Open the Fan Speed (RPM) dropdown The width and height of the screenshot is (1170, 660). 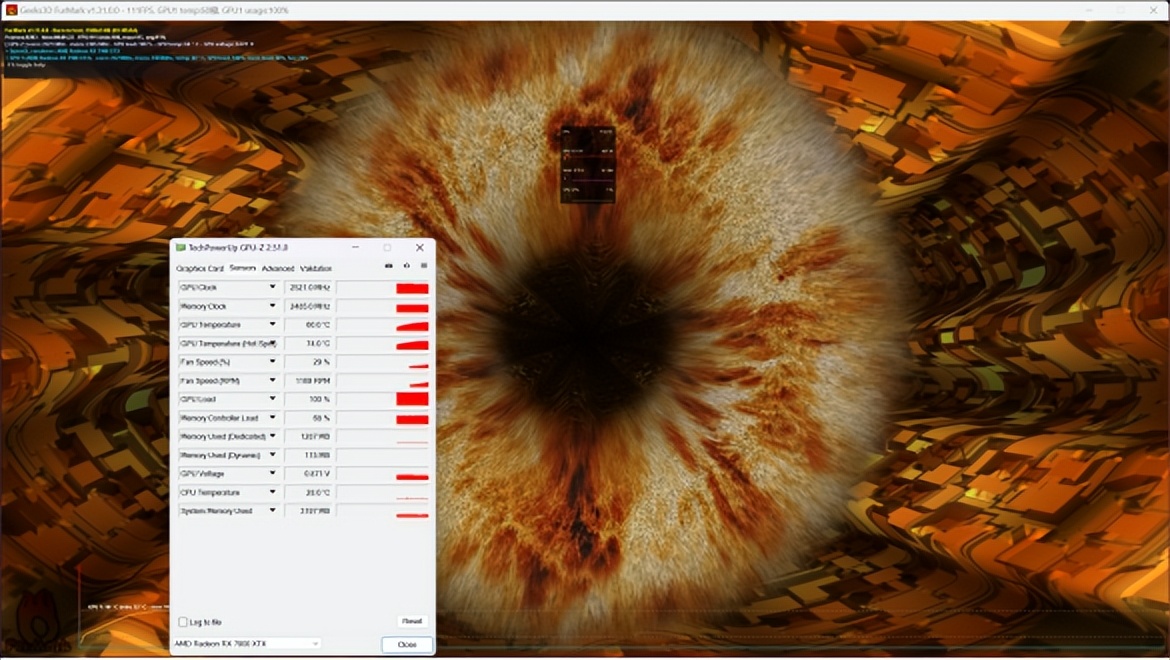pos(272,380)
